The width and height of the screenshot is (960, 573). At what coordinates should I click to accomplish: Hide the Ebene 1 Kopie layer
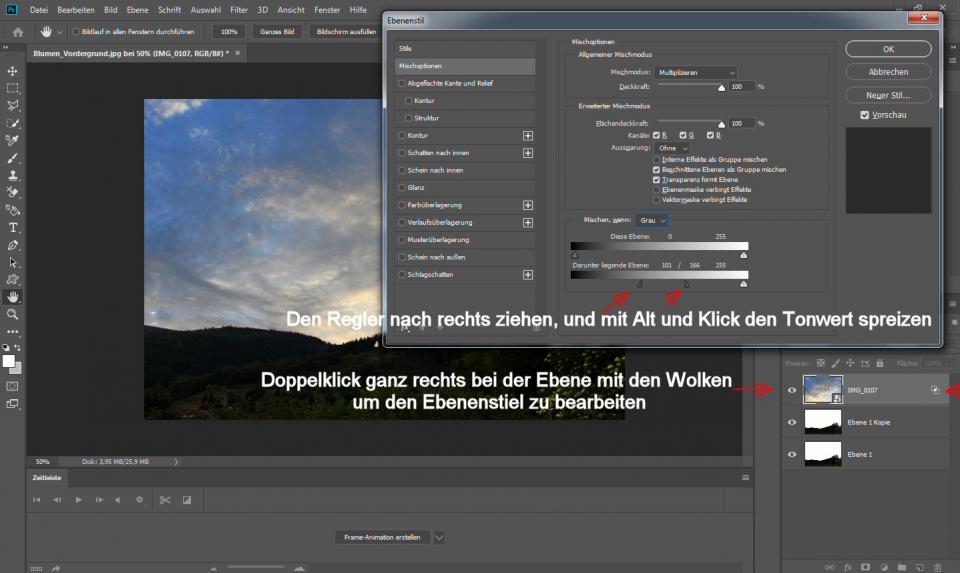792,422
